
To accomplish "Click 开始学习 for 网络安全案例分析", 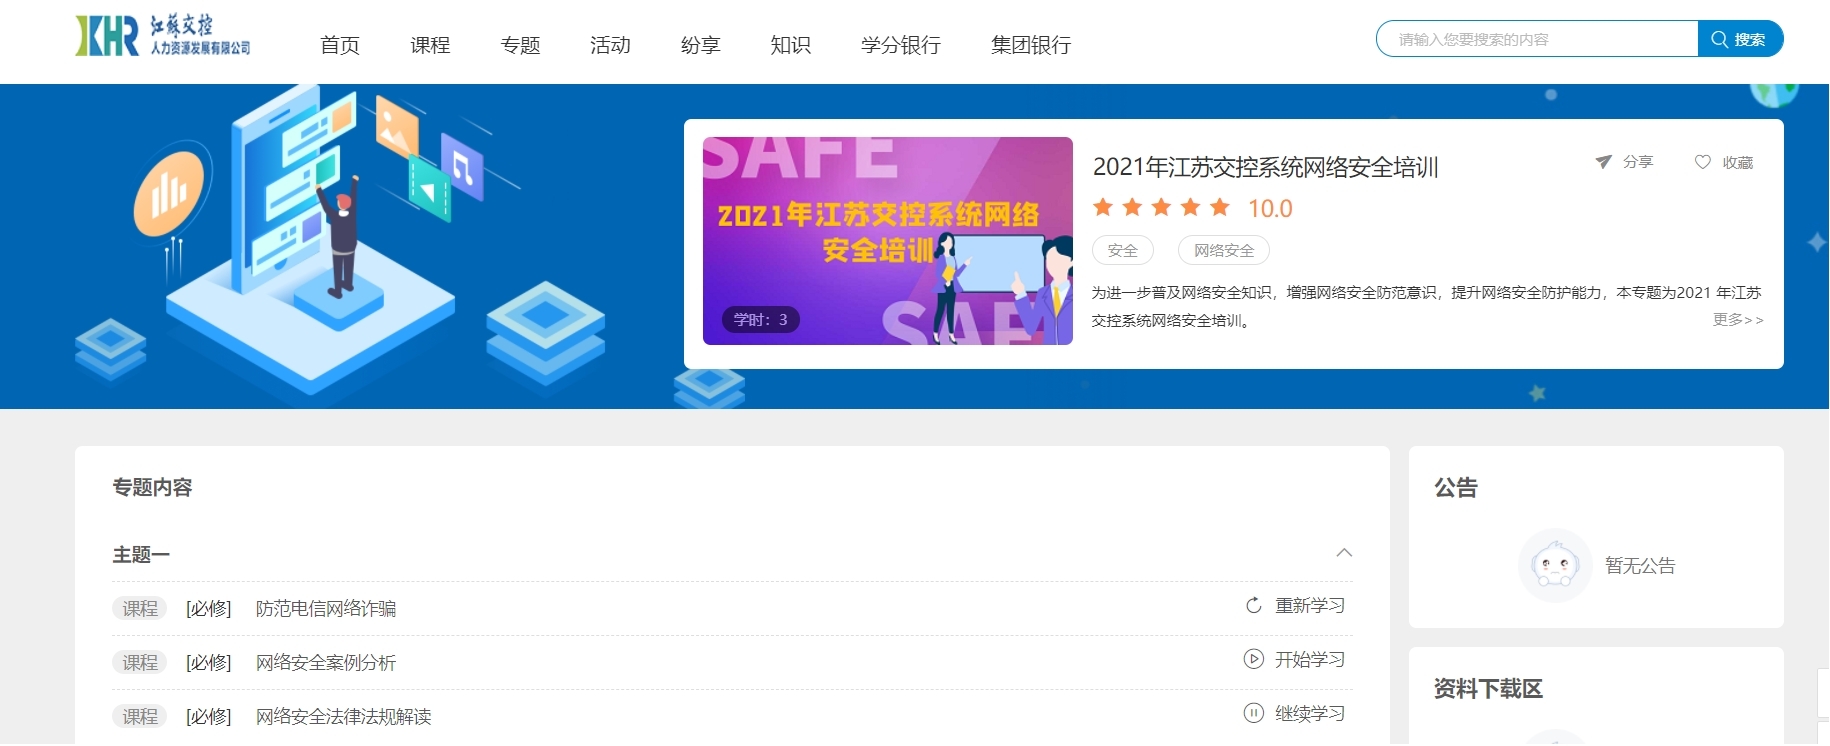I will (x=1310, y=660).
